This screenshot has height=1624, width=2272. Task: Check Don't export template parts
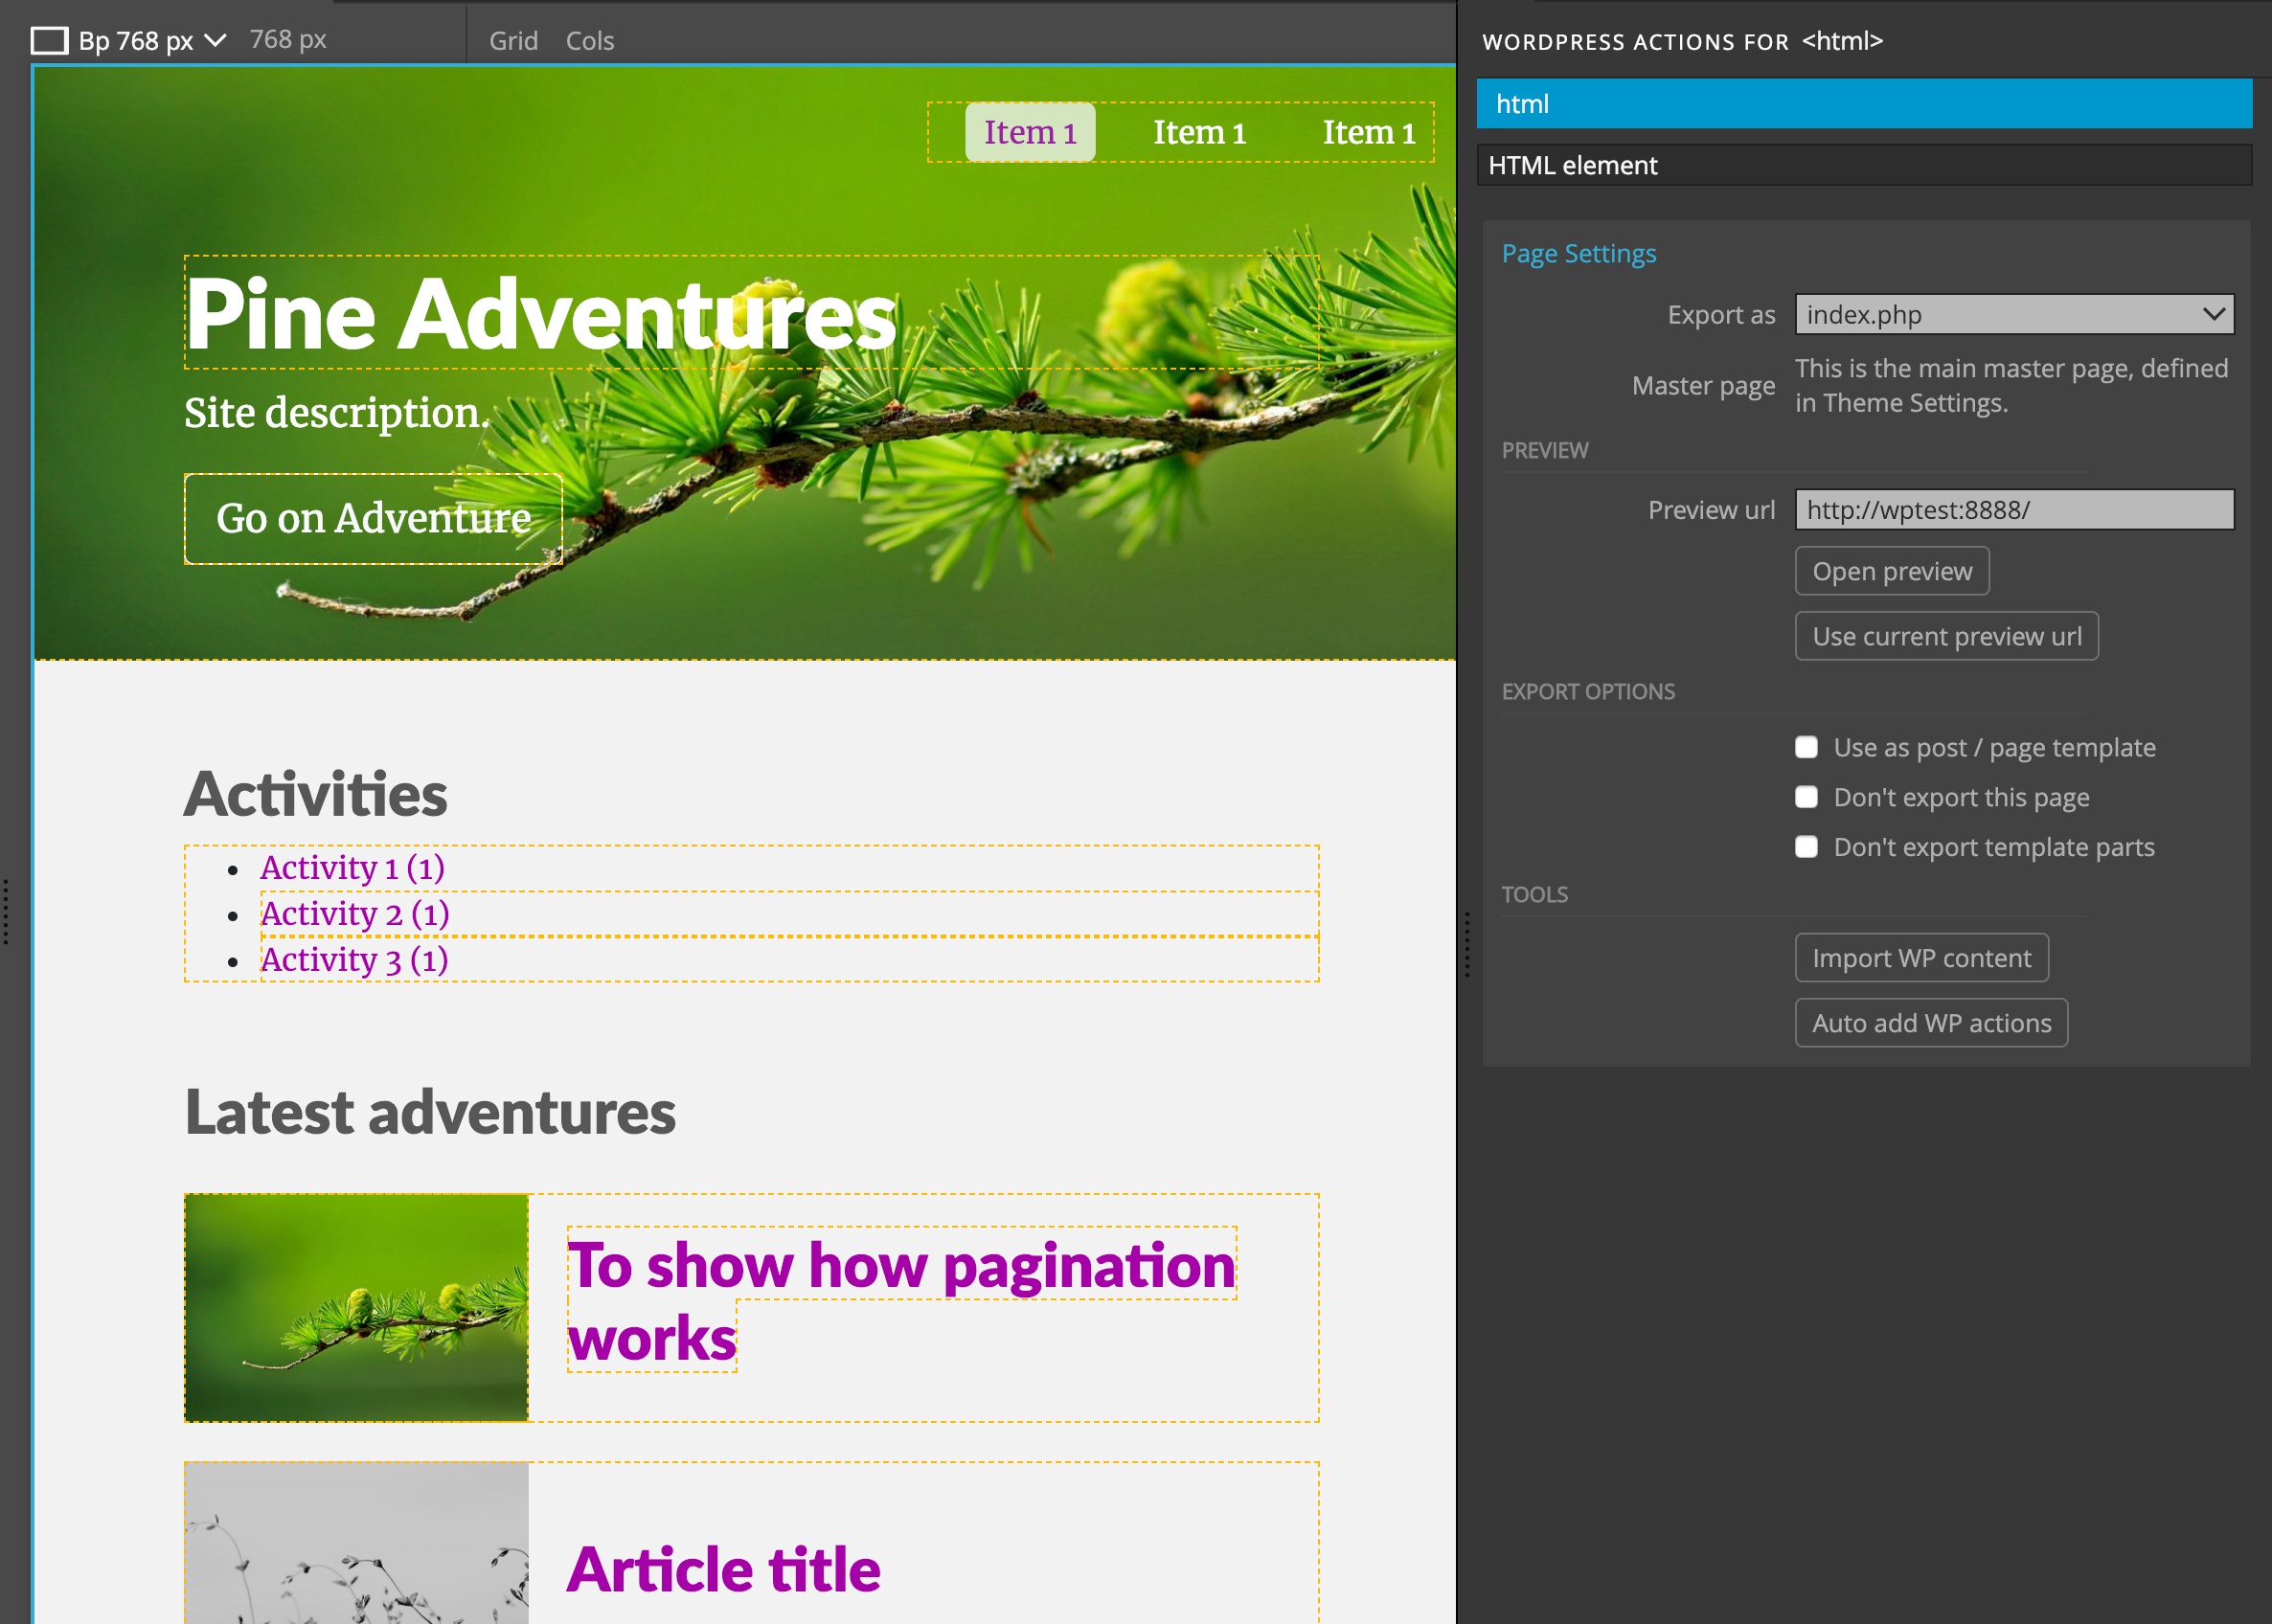coord(1806,847)
